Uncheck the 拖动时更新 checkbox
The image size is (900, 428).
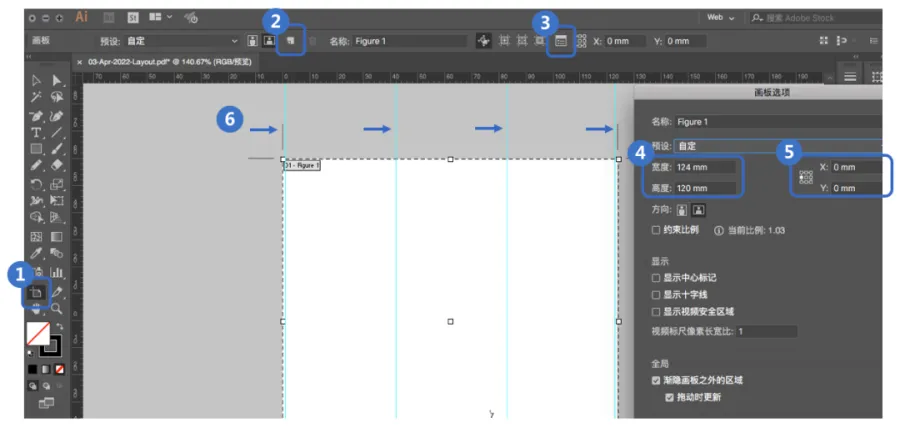(x=669, y=397)
